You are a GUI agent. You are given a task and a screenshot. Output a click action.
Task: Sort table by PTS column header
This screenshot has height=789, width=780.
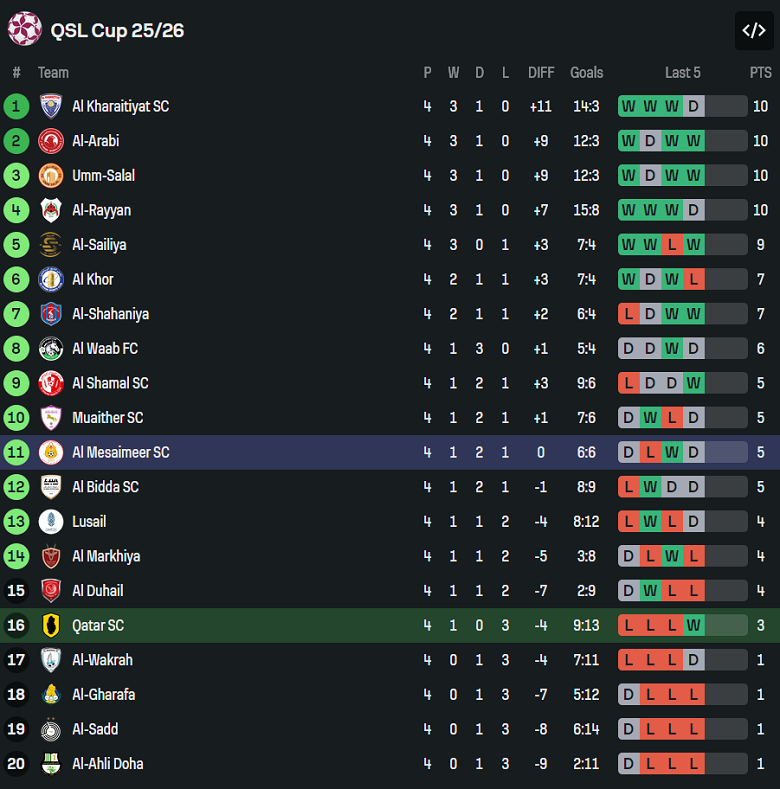pyautogui.click(x=760, y=72)
